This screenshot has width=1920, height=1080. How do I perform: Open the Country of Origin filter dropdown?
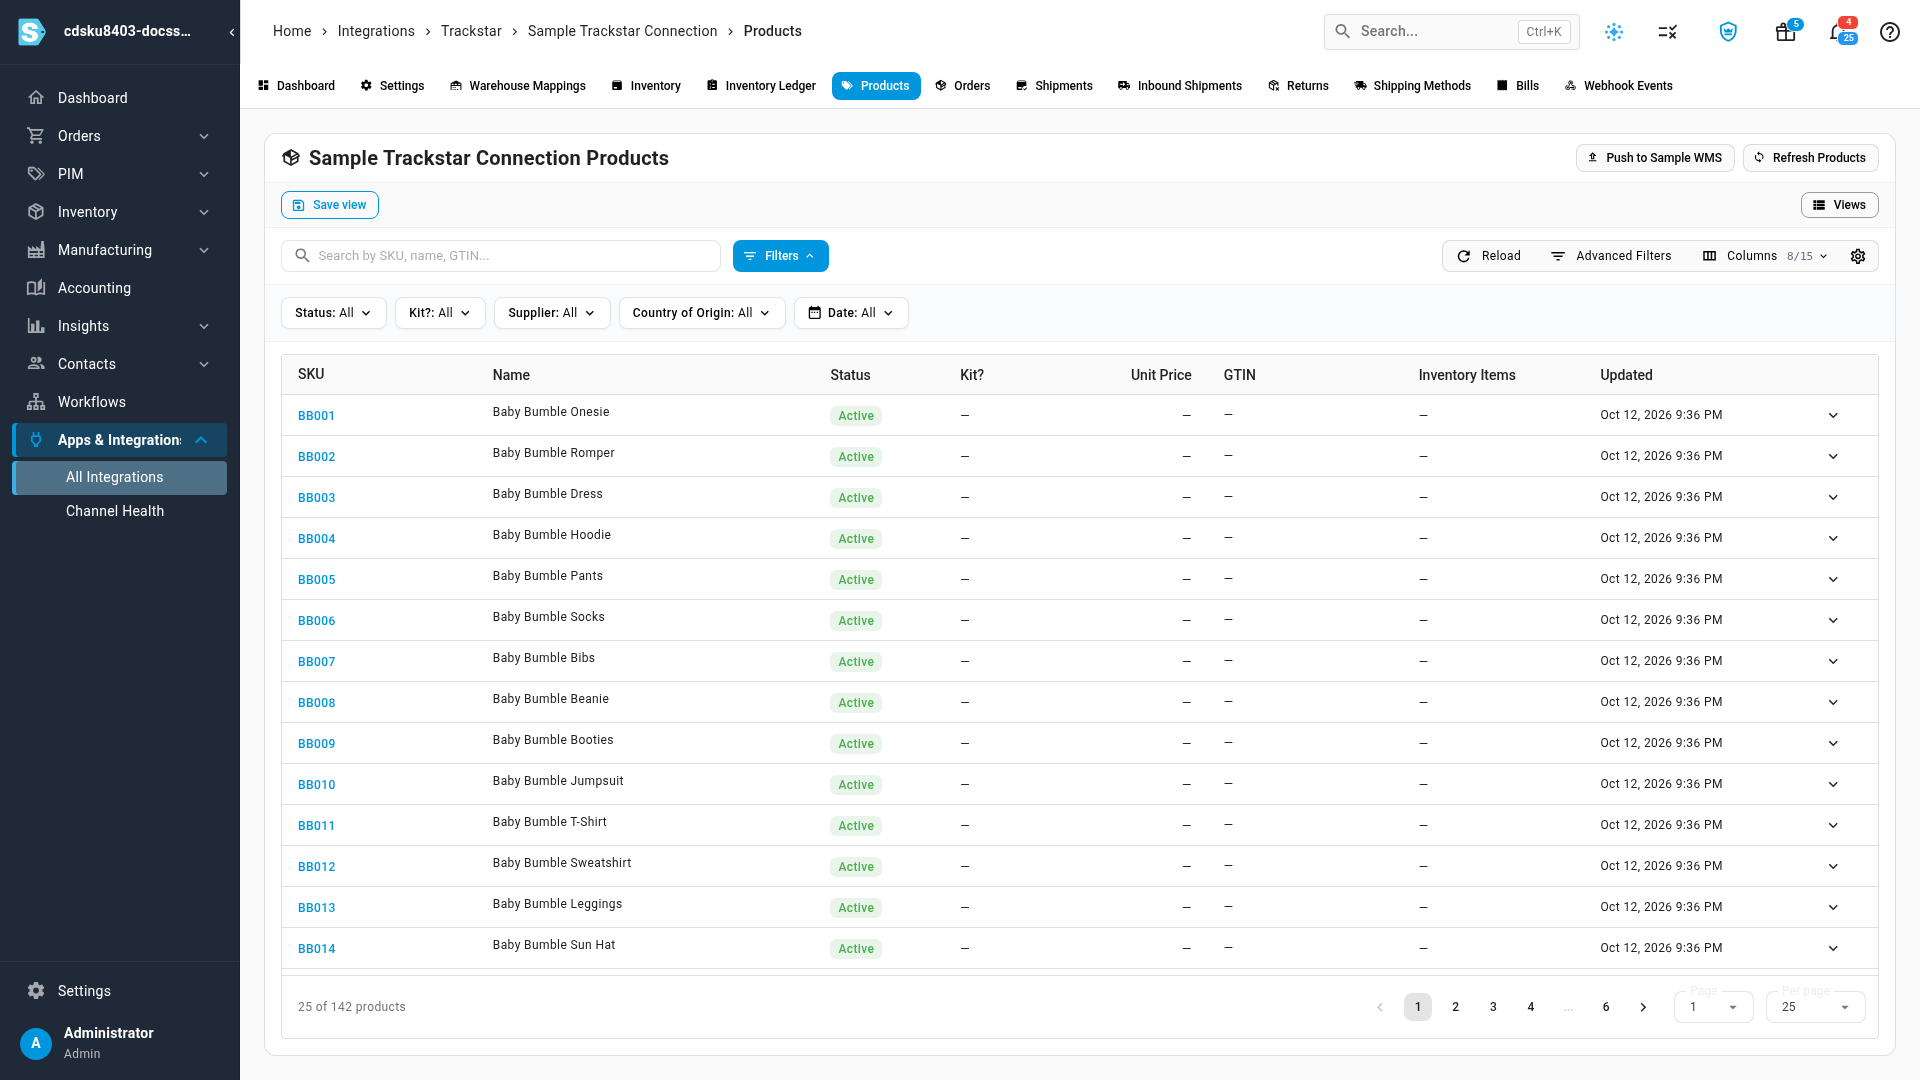[x=702, y=313]
